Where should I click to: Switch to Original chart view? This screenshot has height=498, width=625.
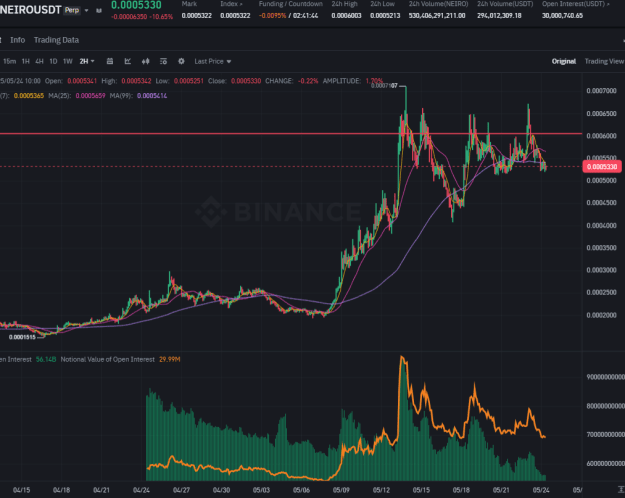[x=564, y=61]
